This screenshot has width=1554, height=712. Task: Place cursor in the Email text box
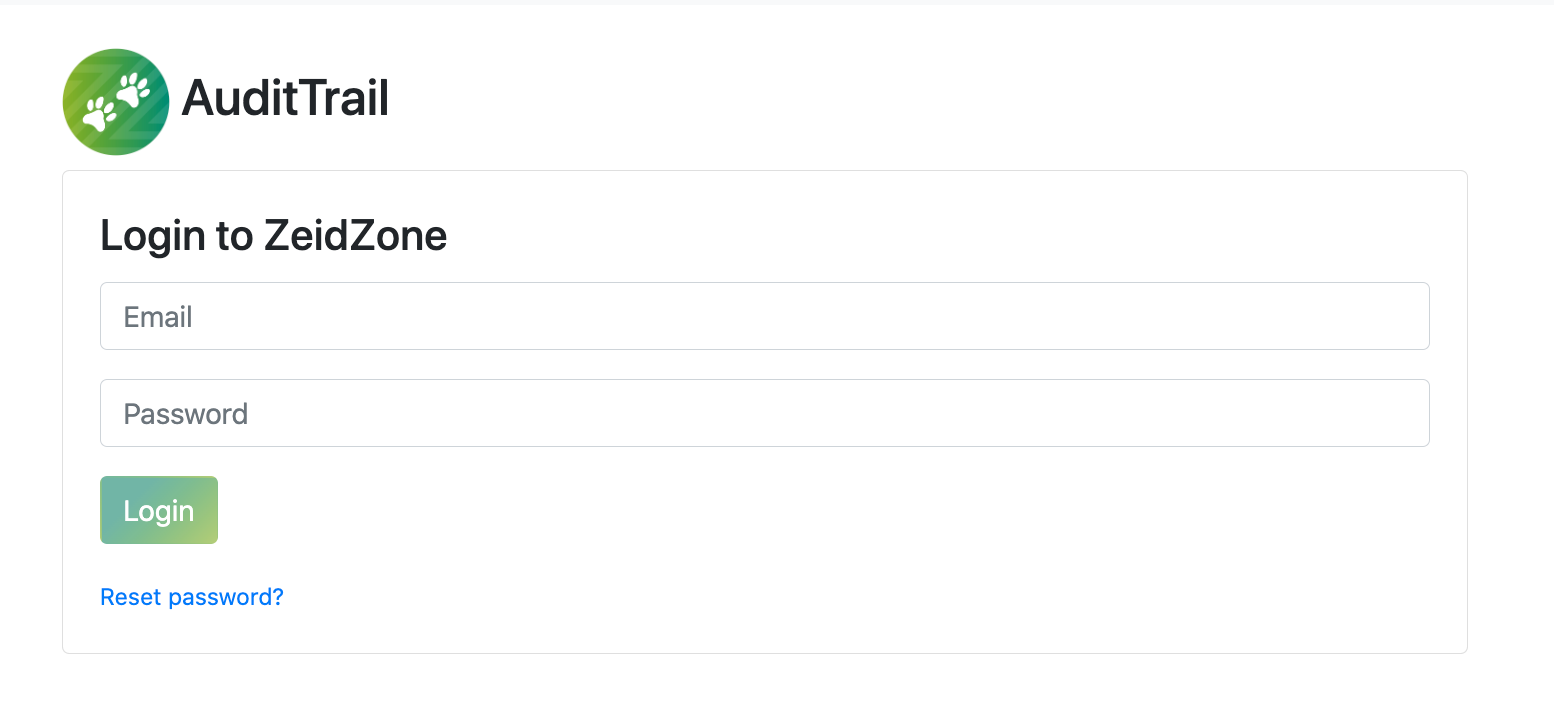[x=765, y=316]
